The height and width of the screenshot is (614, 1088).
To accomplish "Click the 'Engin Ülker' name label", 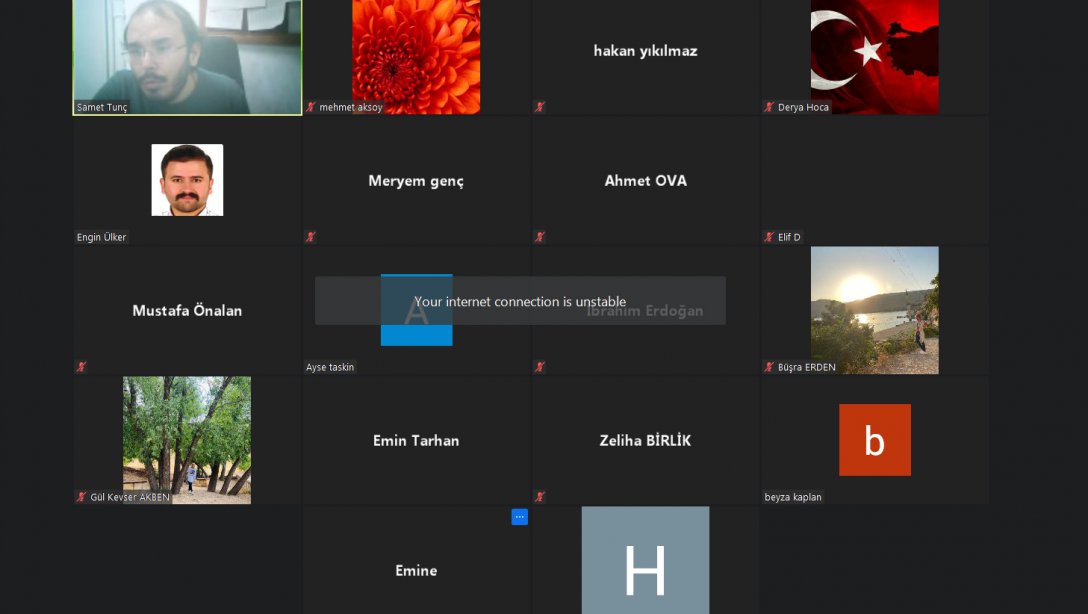I will pyautogui.click(x=101, y=237).
